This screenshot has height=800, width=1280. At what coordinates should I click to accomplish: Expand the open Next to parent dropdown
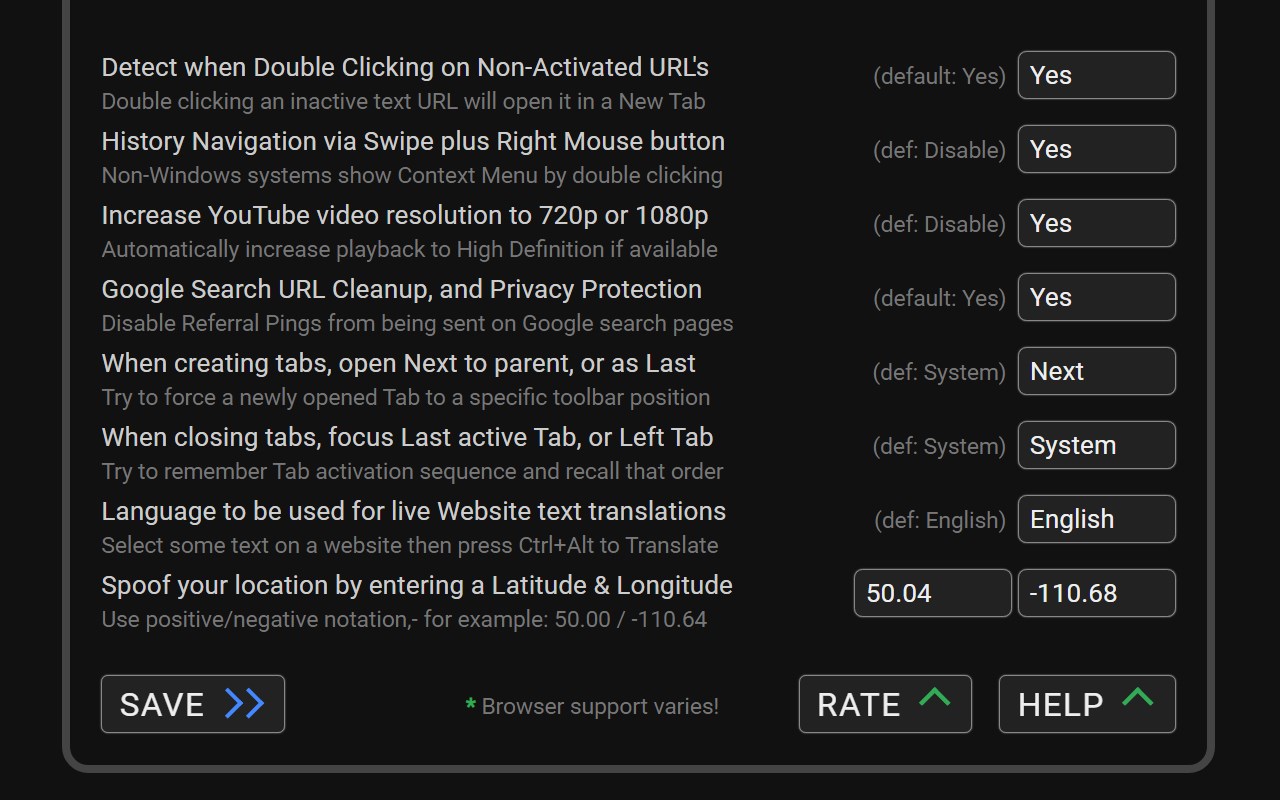[1097, 371]
